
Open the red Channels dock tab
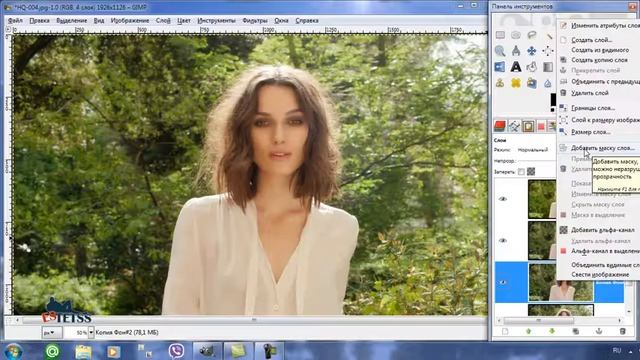pyautogui.click(x=541, y=126)
